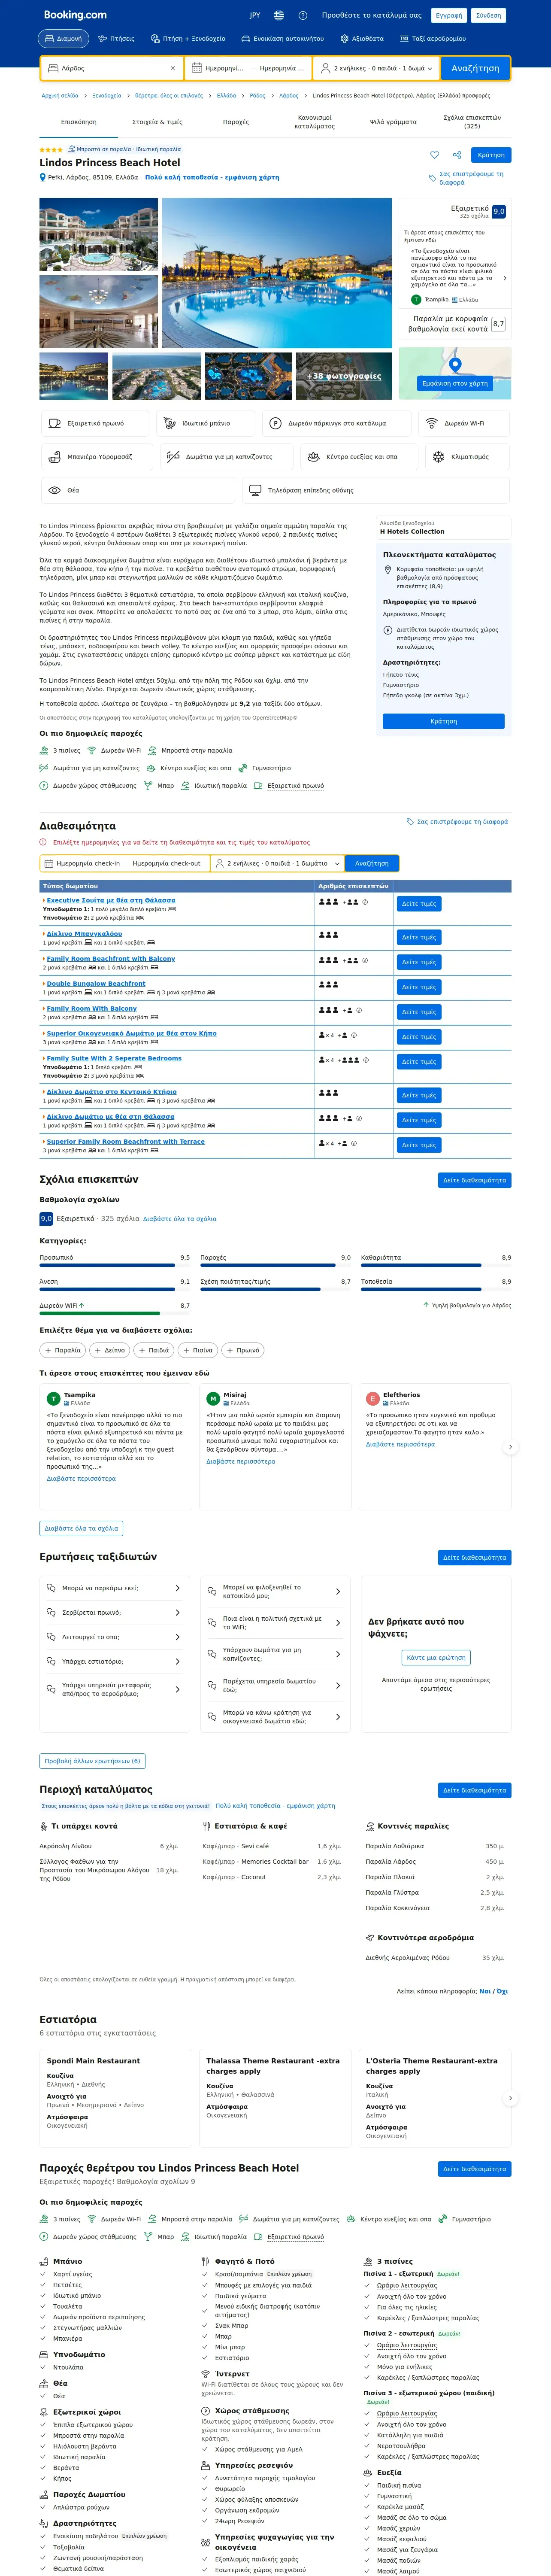551x2576 pixels.
Task: Click the occupancy info icon in Executive Σουίτα row
Action: point(365,902)
